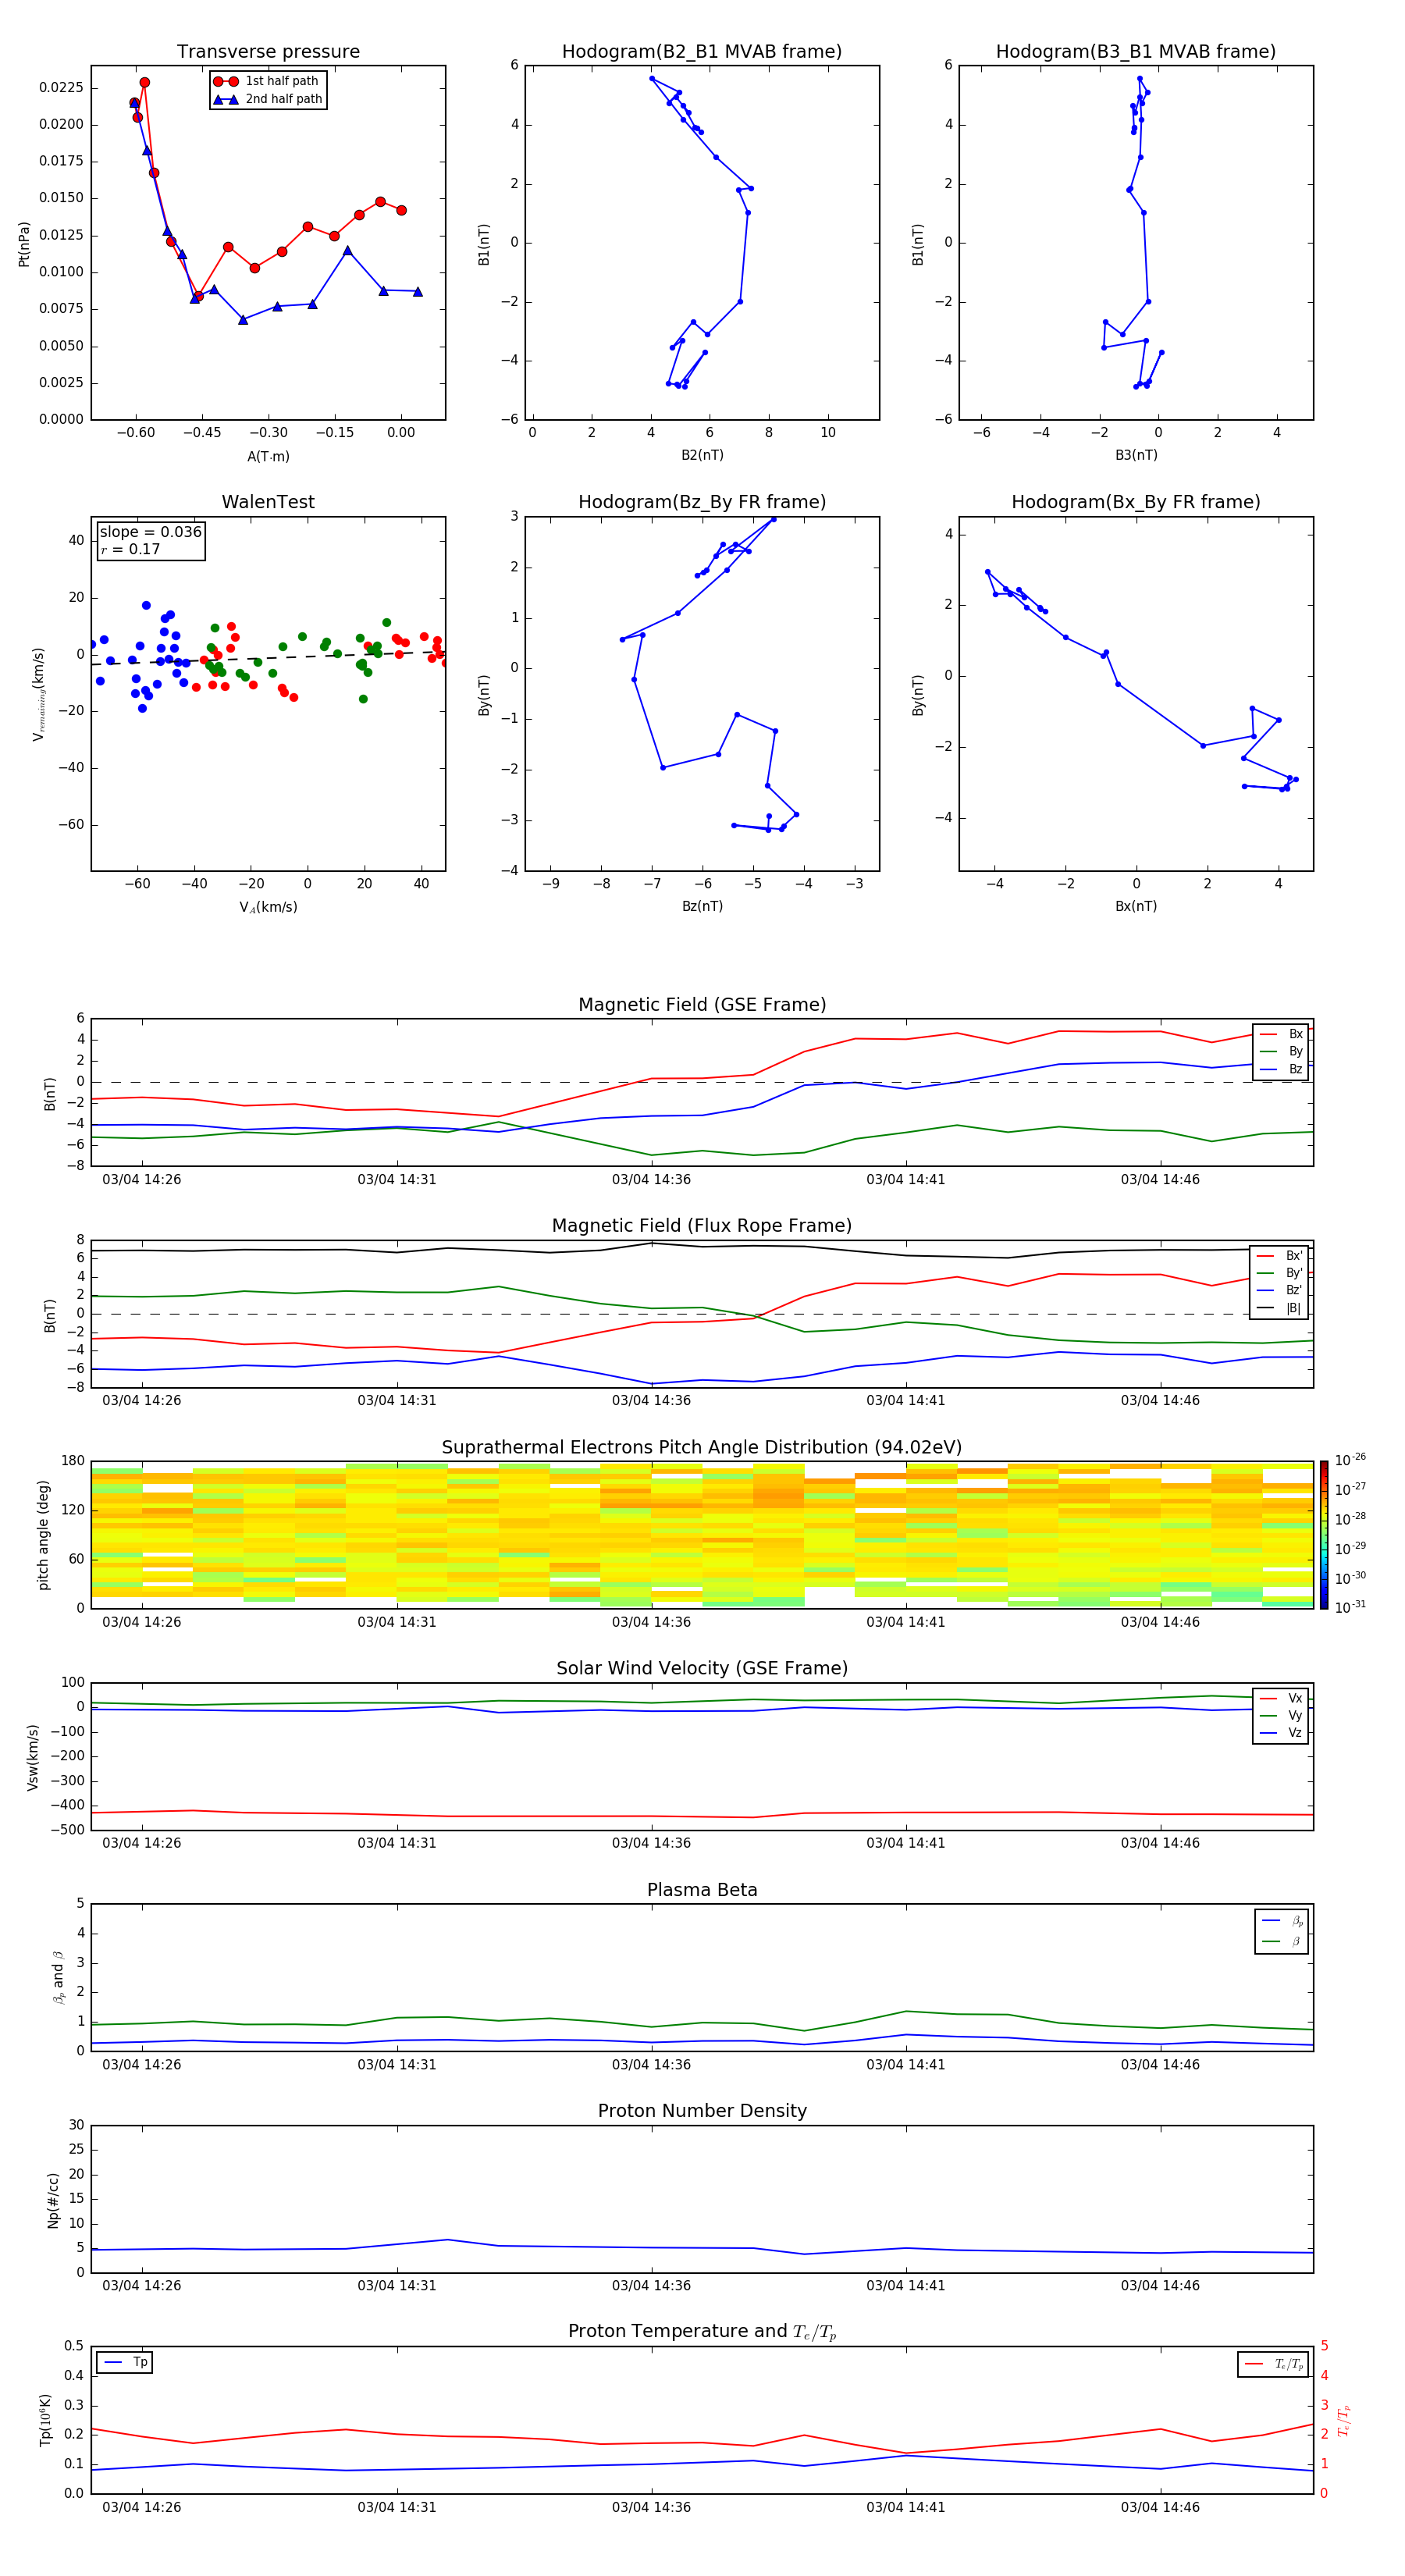Click the red Te/Tp right axis label
Screen dimensions: 1405x2576
(x=1344, y=2420)
